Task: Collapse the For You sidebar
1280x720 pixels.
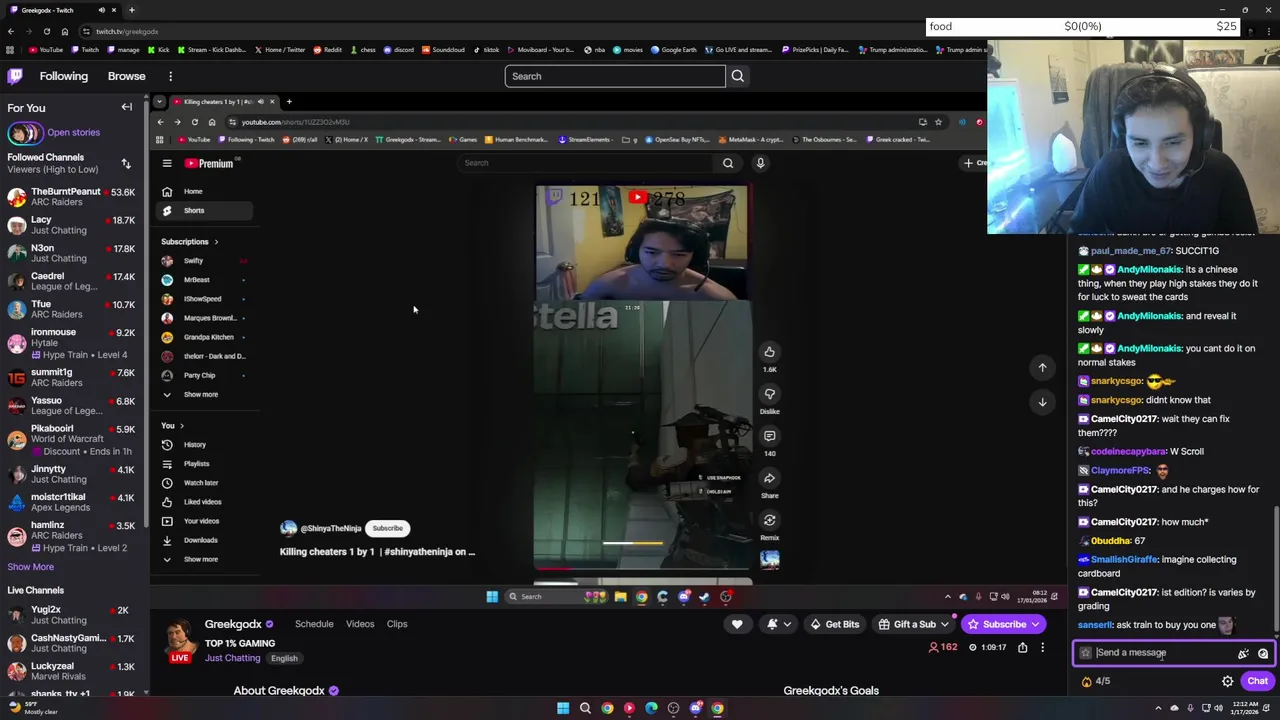Action: pos(127,107)
